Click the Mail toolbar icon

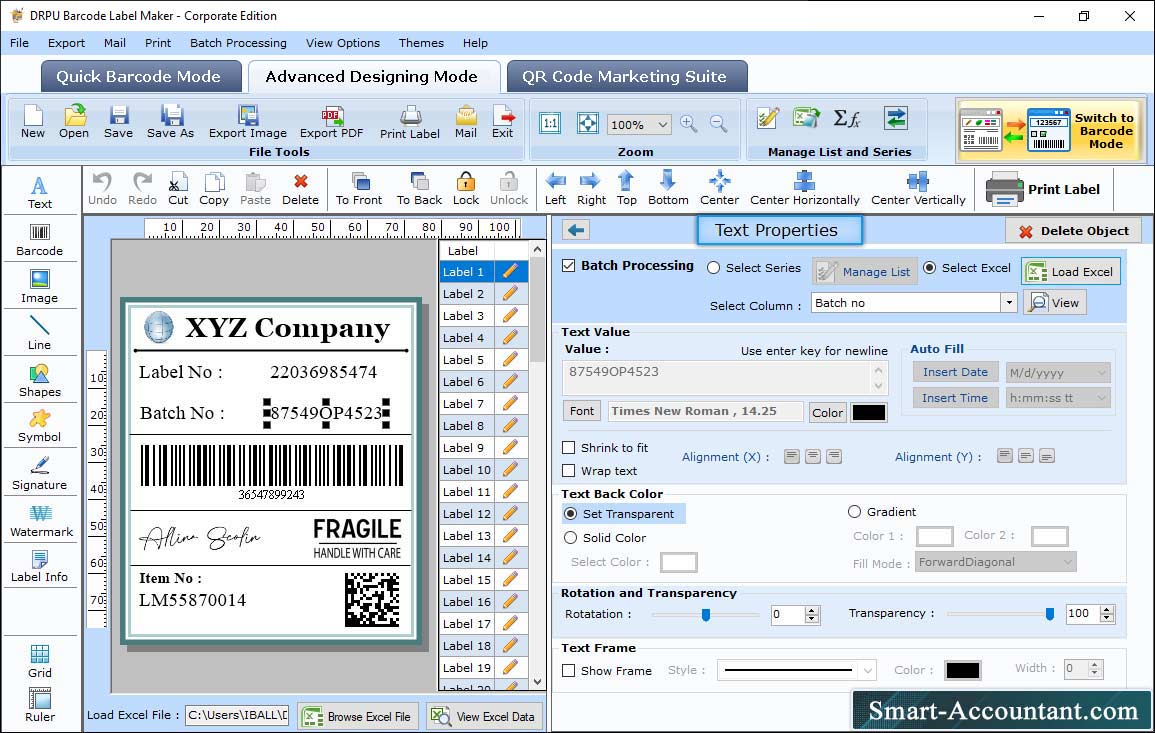[466, 122]
